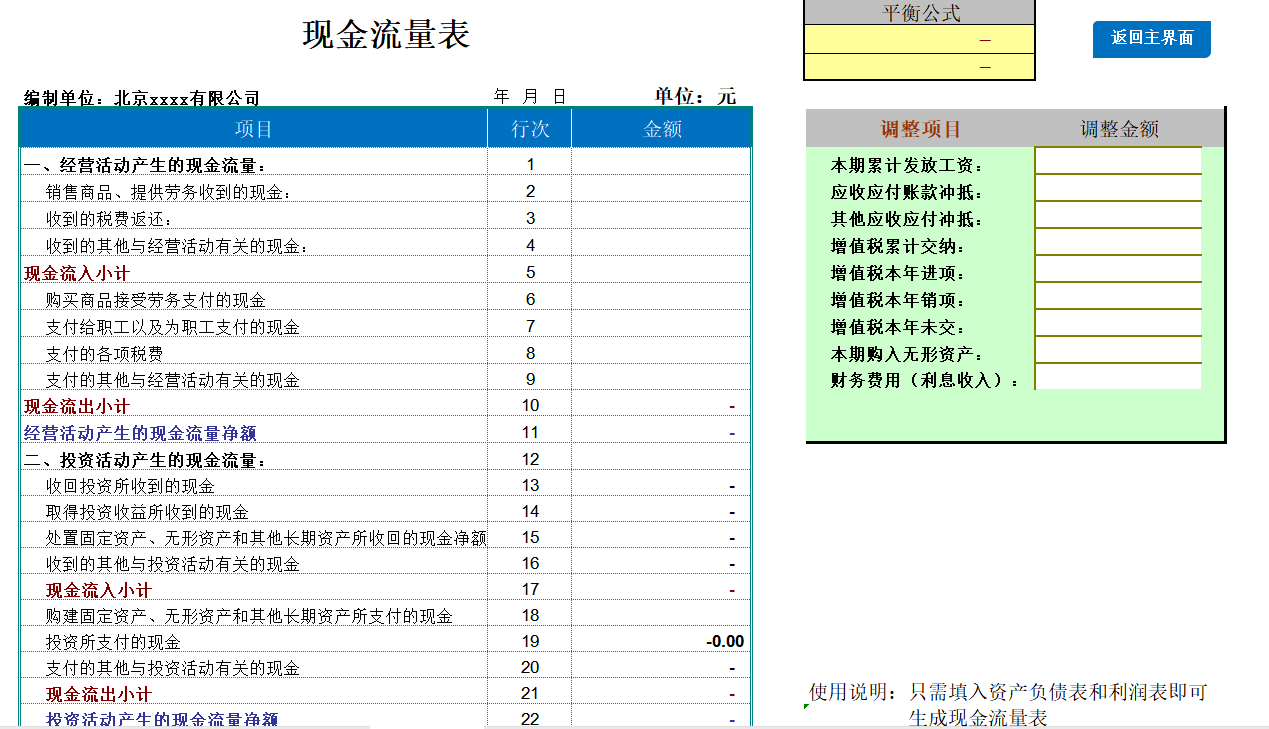Select the 项目 column header
Viewport: 1269px width, 729px height.
[x=250, y=130]
